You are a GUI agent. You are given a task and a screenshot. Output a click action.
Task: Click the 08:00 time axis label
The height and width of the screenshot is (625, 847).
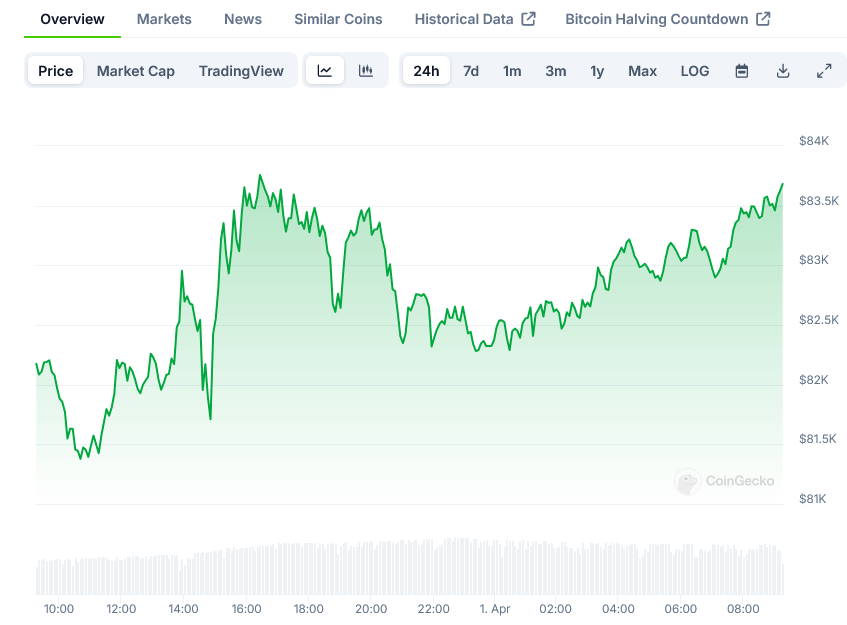click(743, 609)
